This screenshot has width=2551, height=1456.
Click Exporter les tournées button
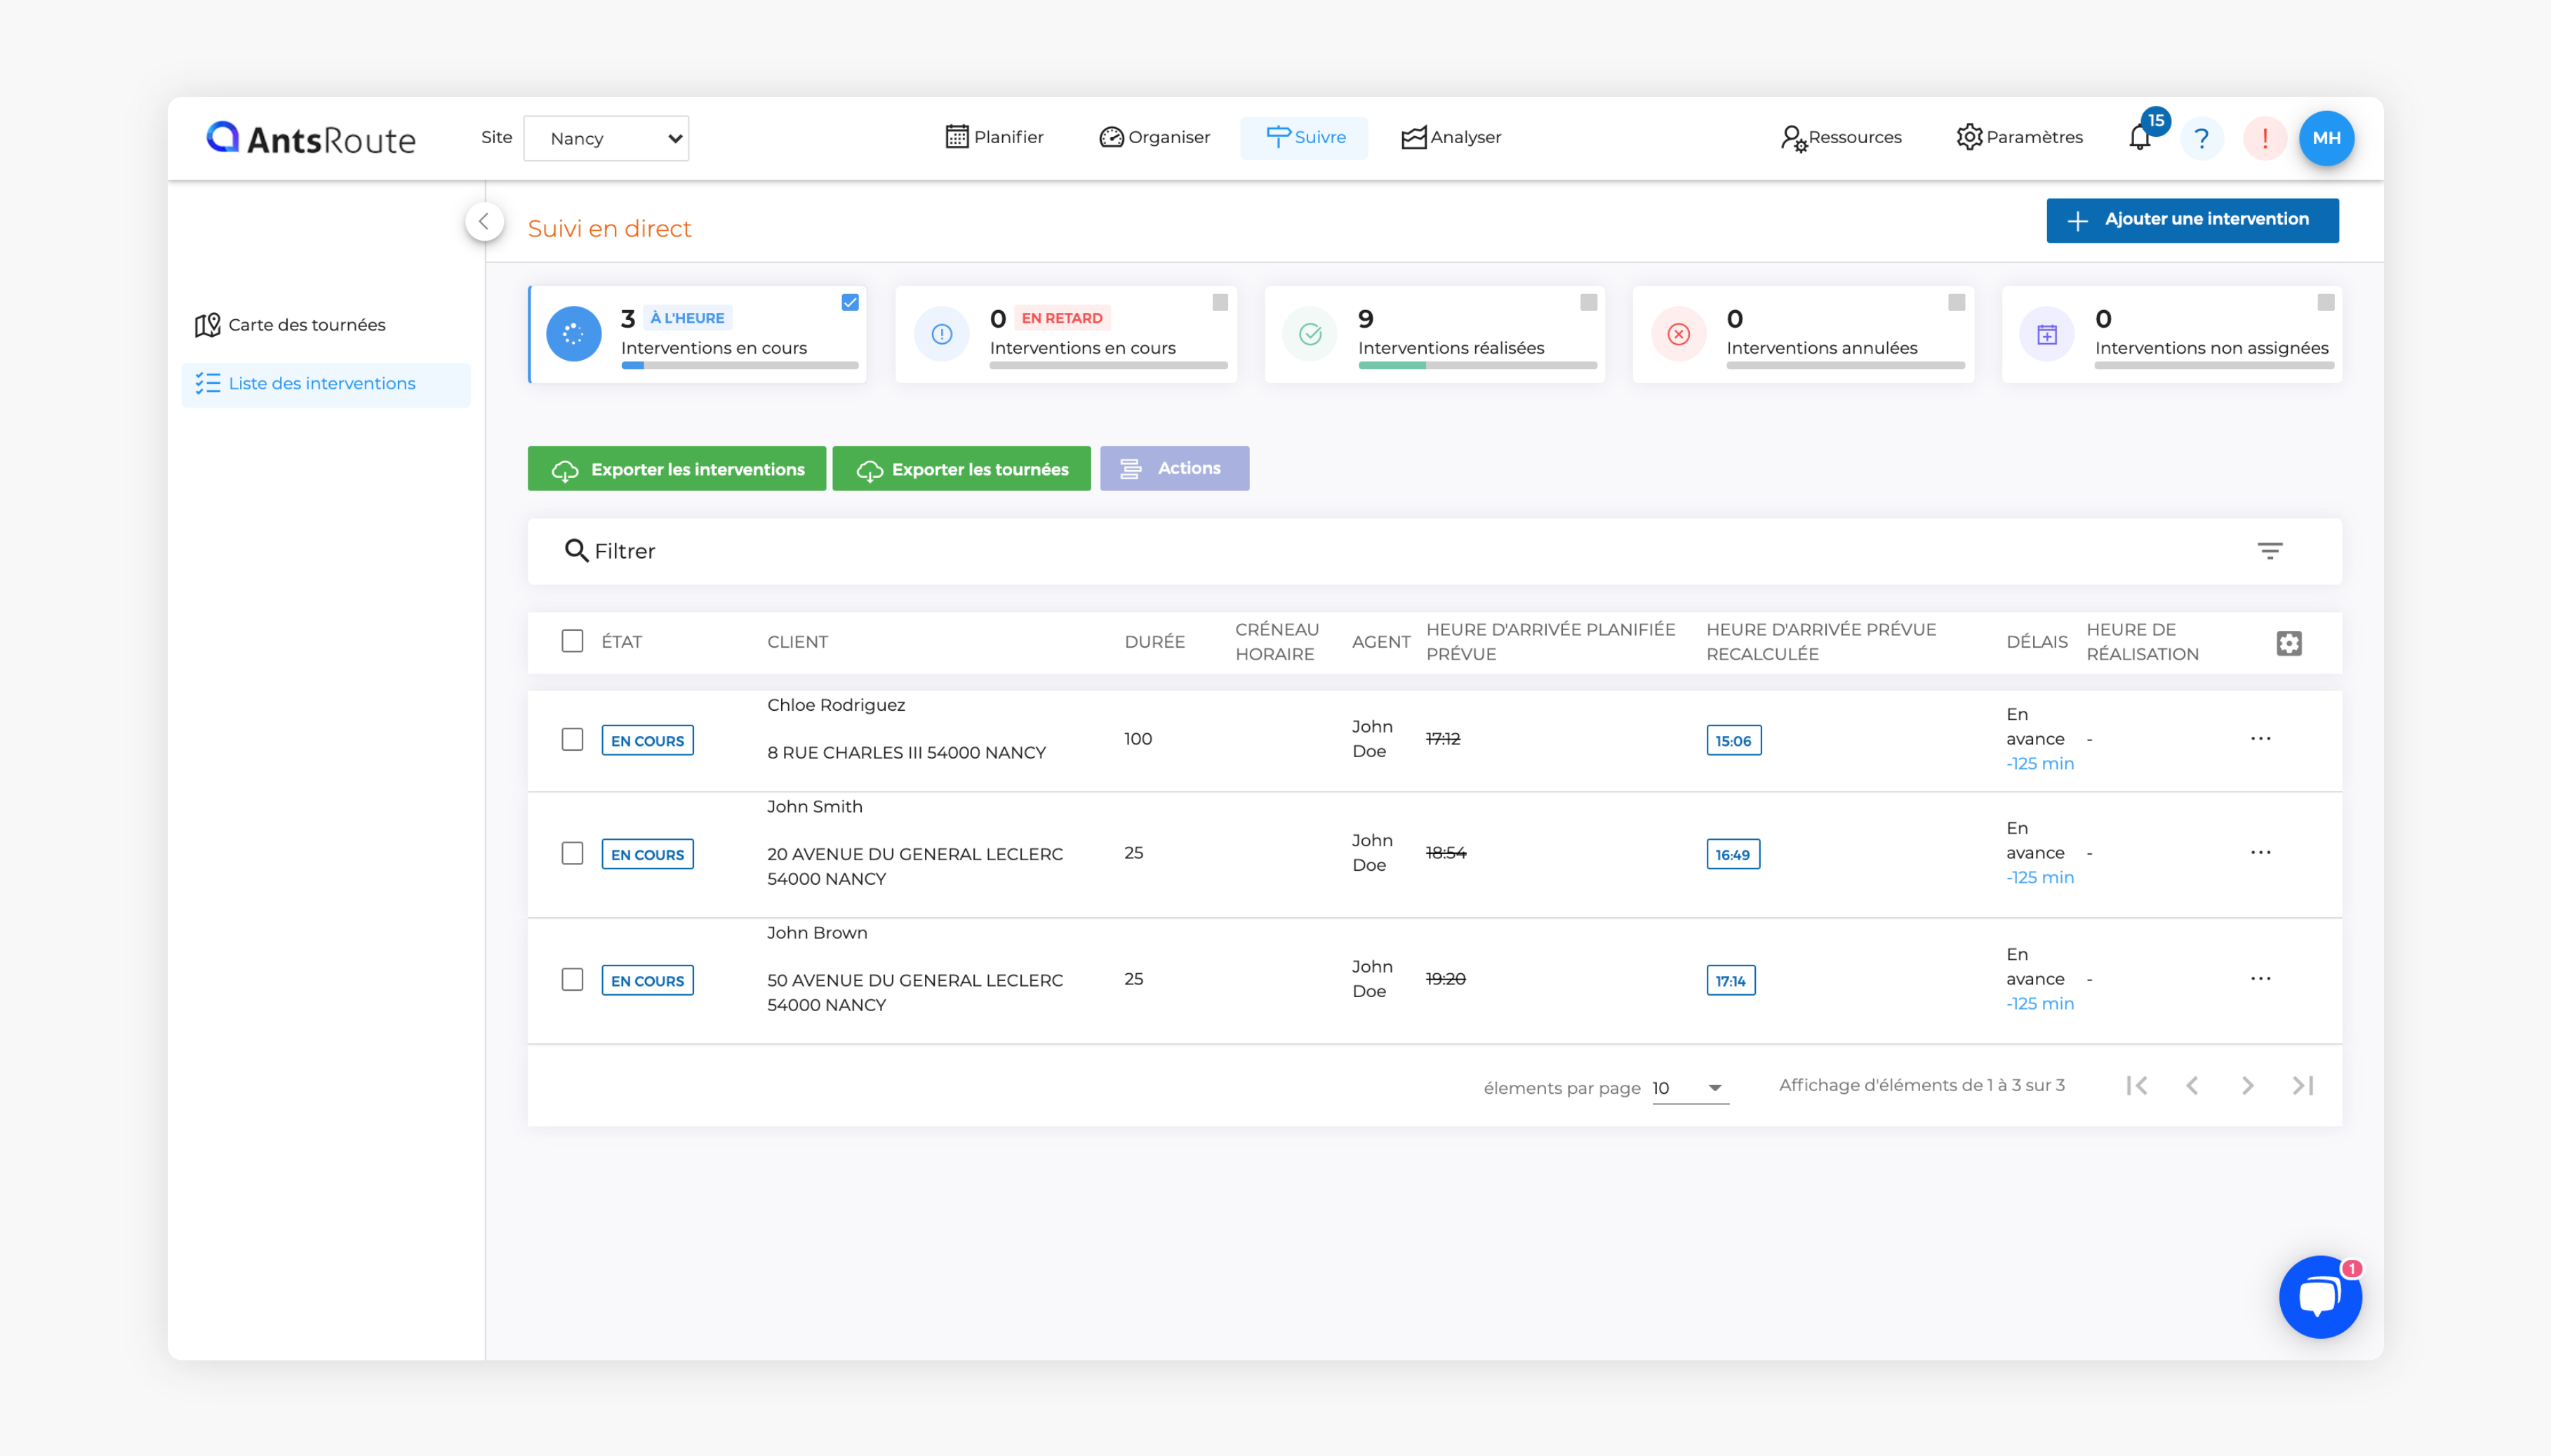point(961,469)
